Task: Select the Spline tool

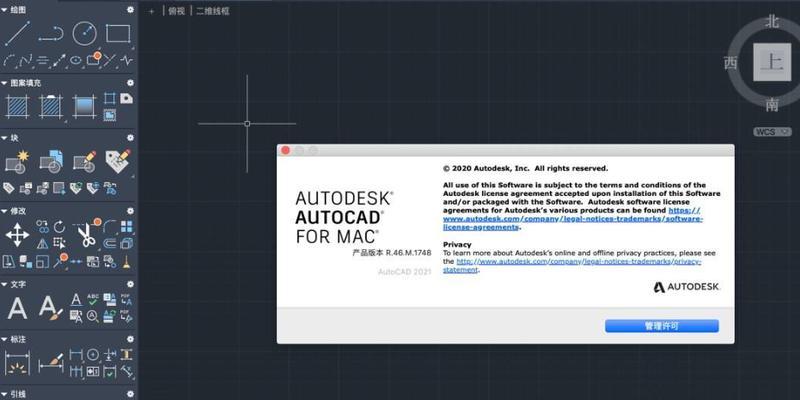Action: click(26, 61)
